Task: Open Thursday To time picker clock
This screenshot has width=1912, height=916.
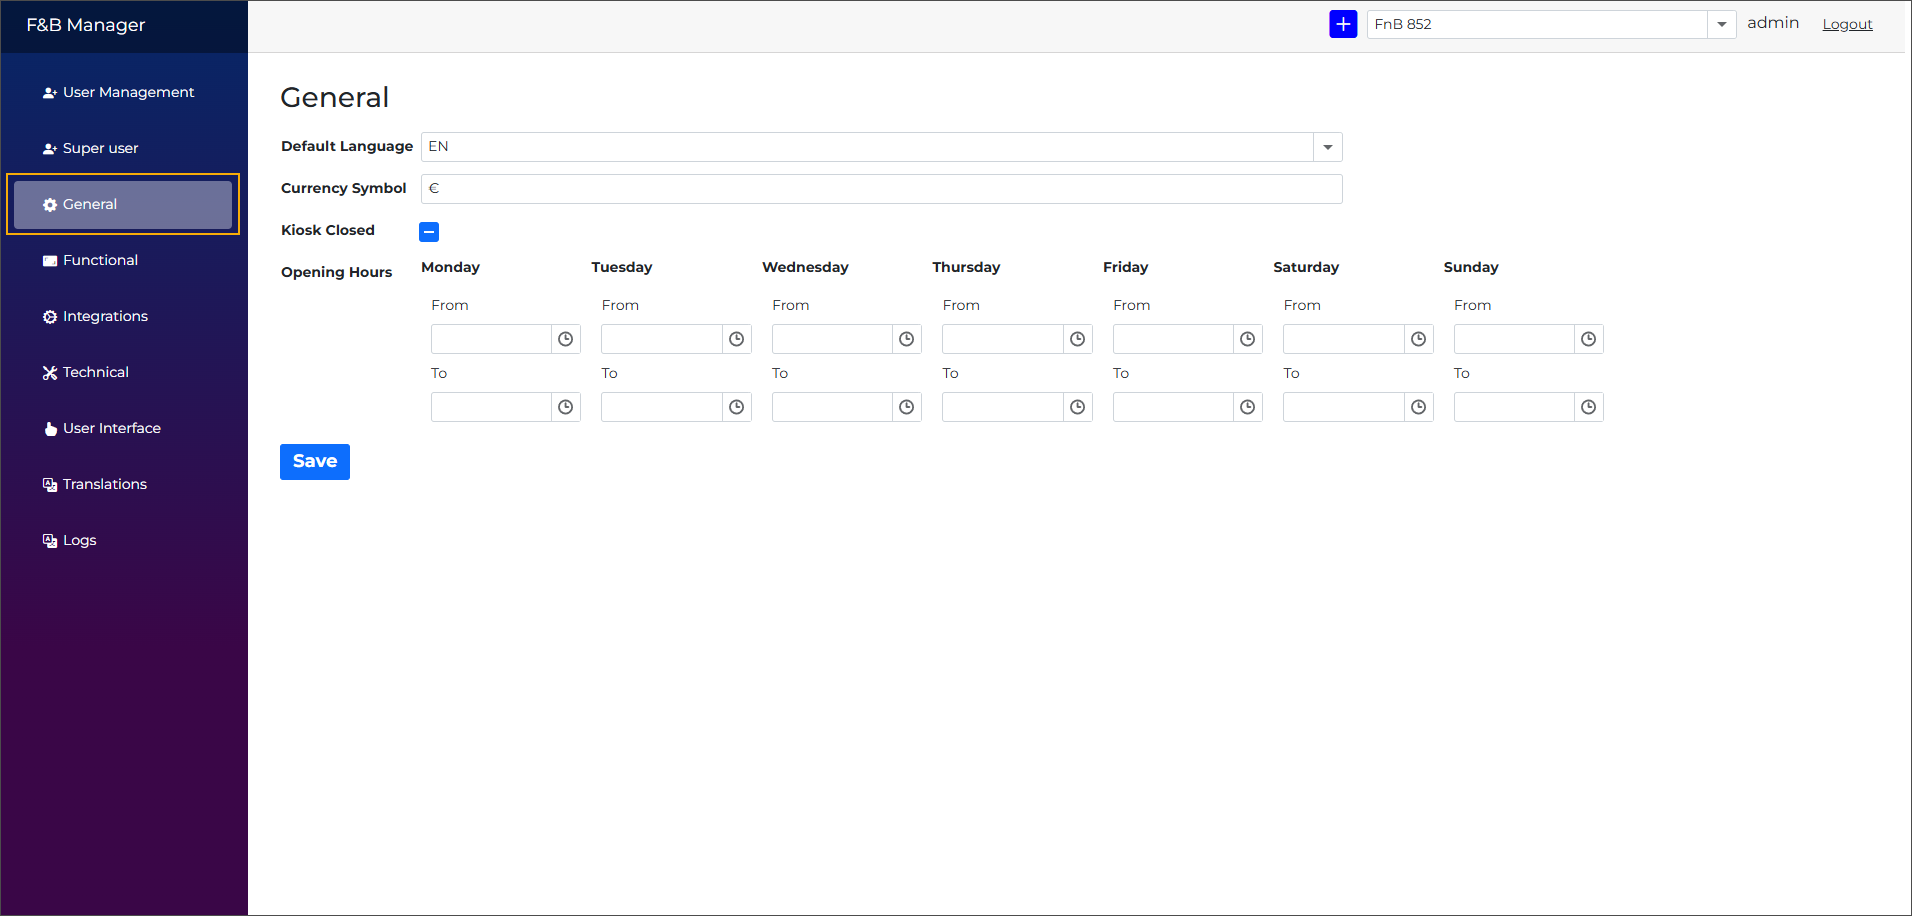Action: pos(1077,407)
